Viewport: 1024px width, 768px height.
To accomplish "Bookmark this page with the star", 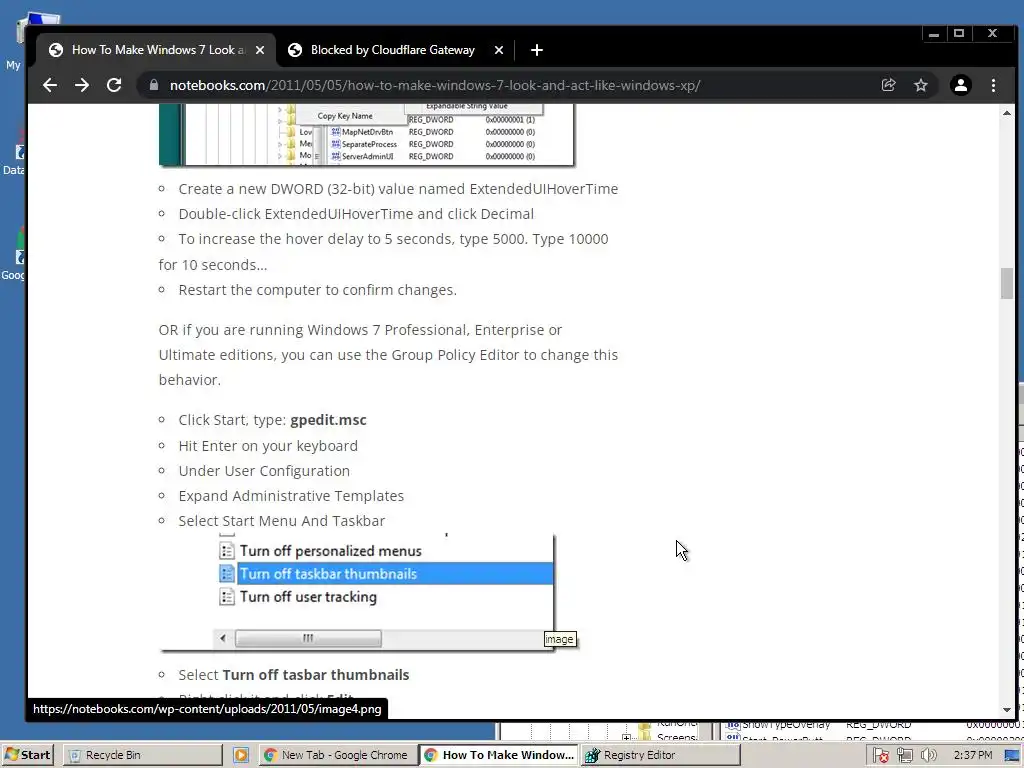I will tap(921, 86).
